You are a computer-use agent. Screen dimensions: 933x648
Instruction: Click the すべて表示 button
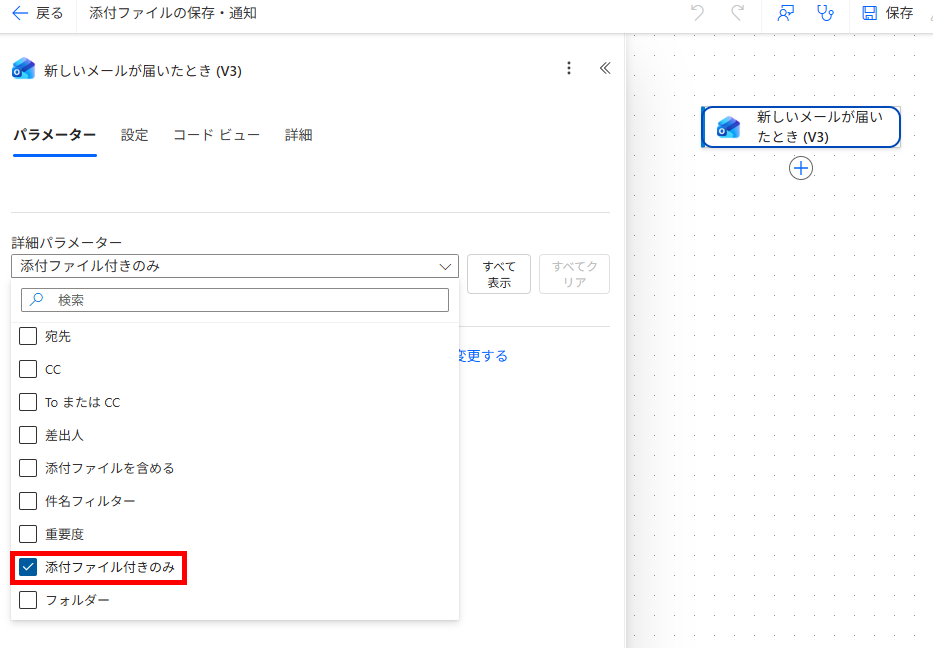pos(499,274)
